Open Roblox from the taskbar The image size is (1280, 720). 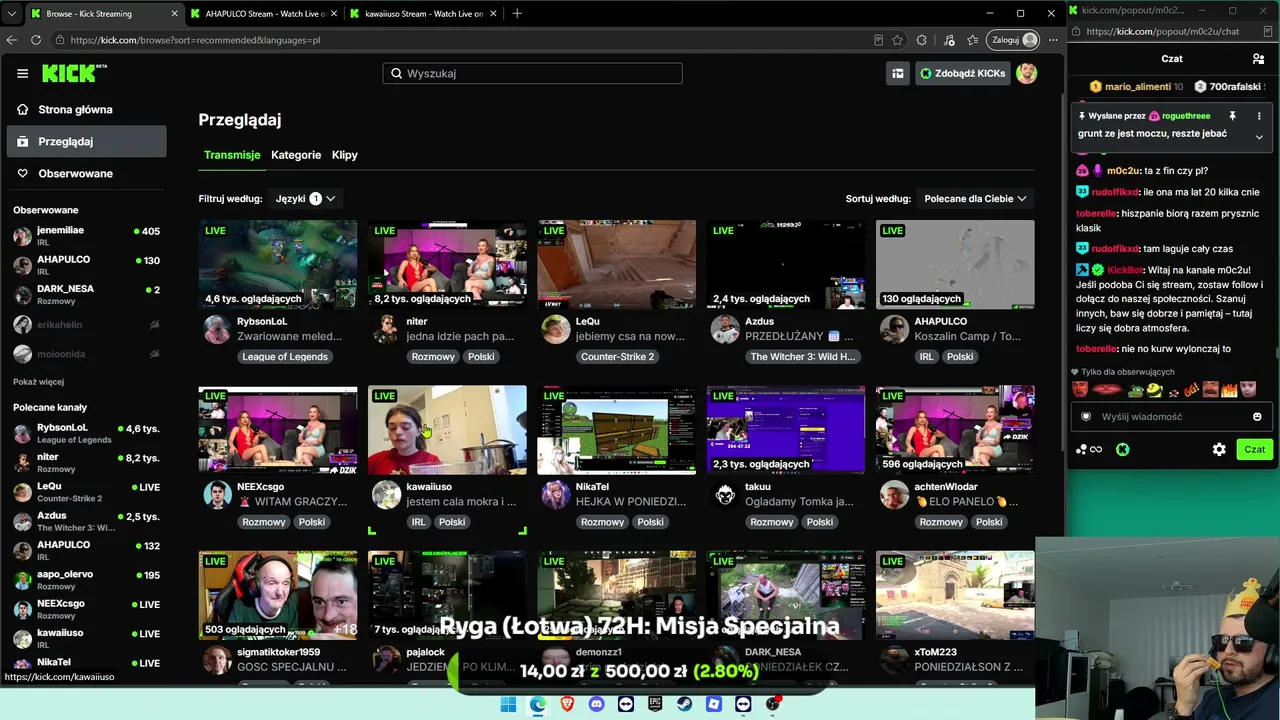point(713,704)
